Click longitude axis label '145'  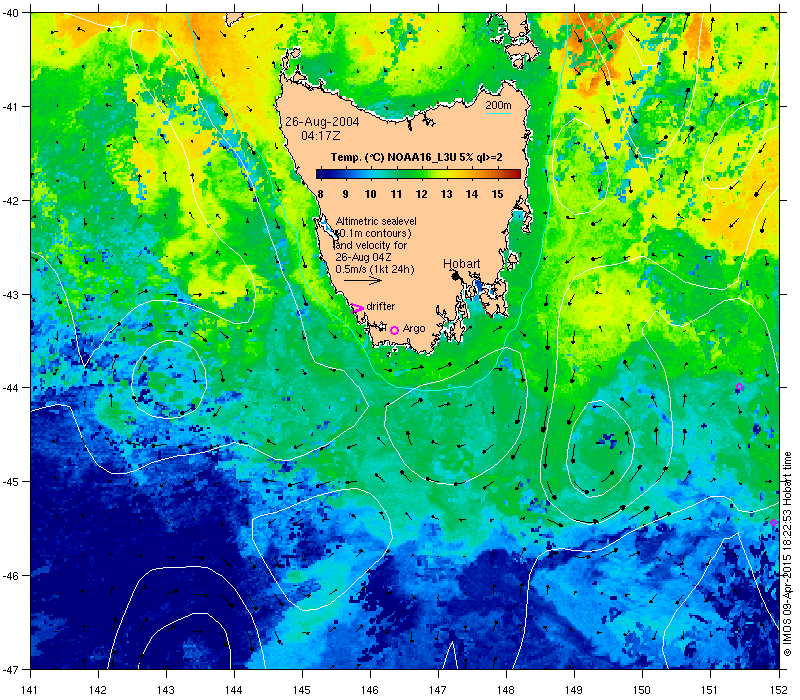302,690
